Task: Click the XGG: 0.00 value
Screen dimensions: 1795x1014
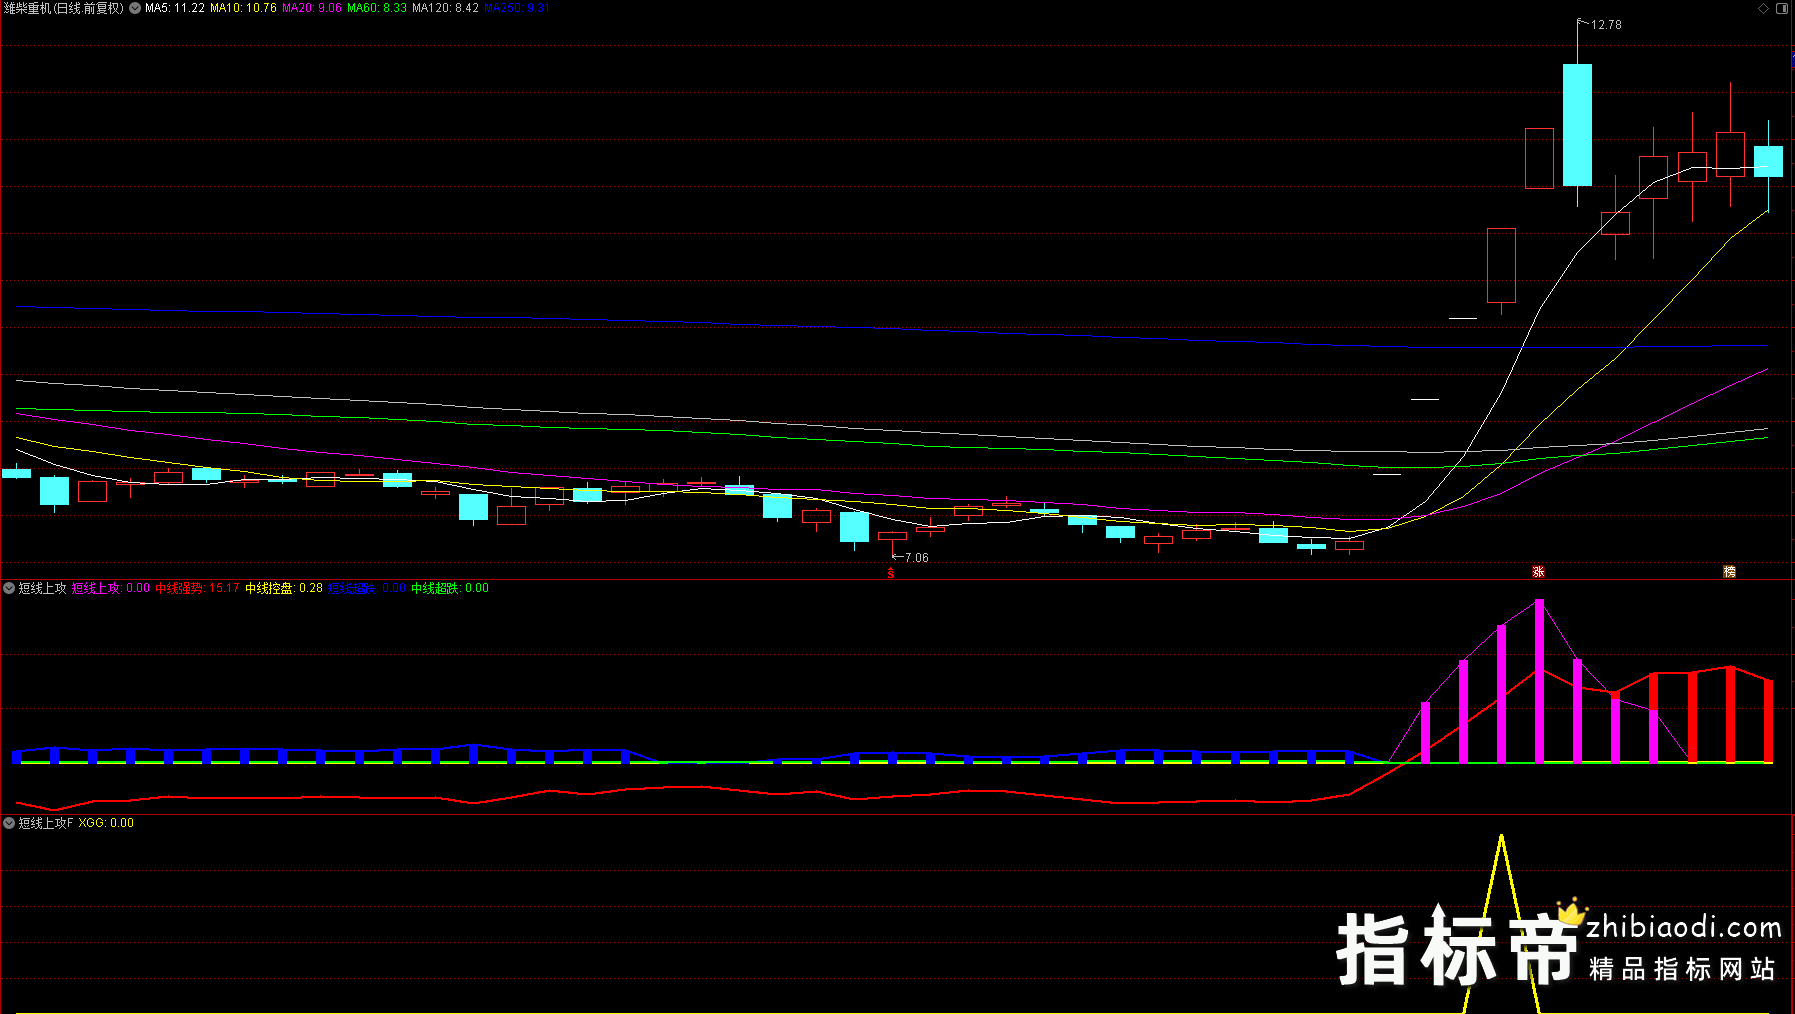Action: tap(106, 823)
